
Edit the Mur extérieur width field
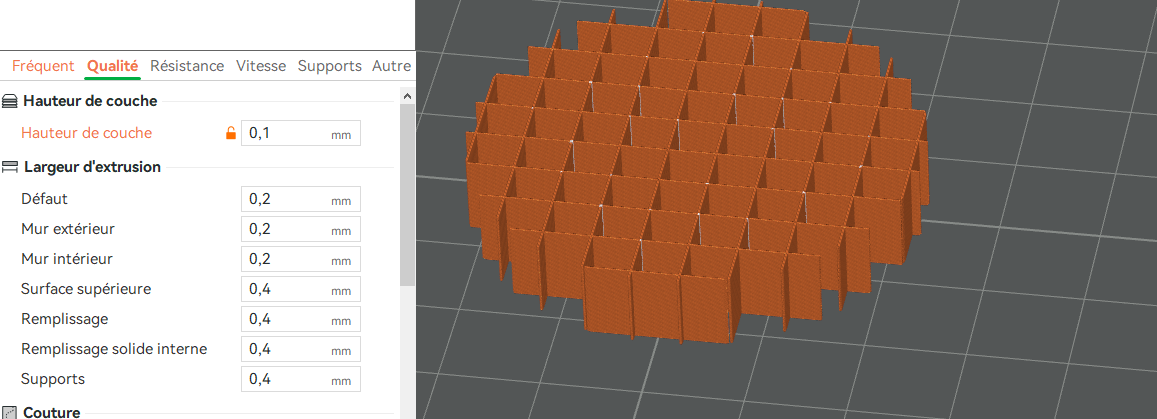(301, 229)
